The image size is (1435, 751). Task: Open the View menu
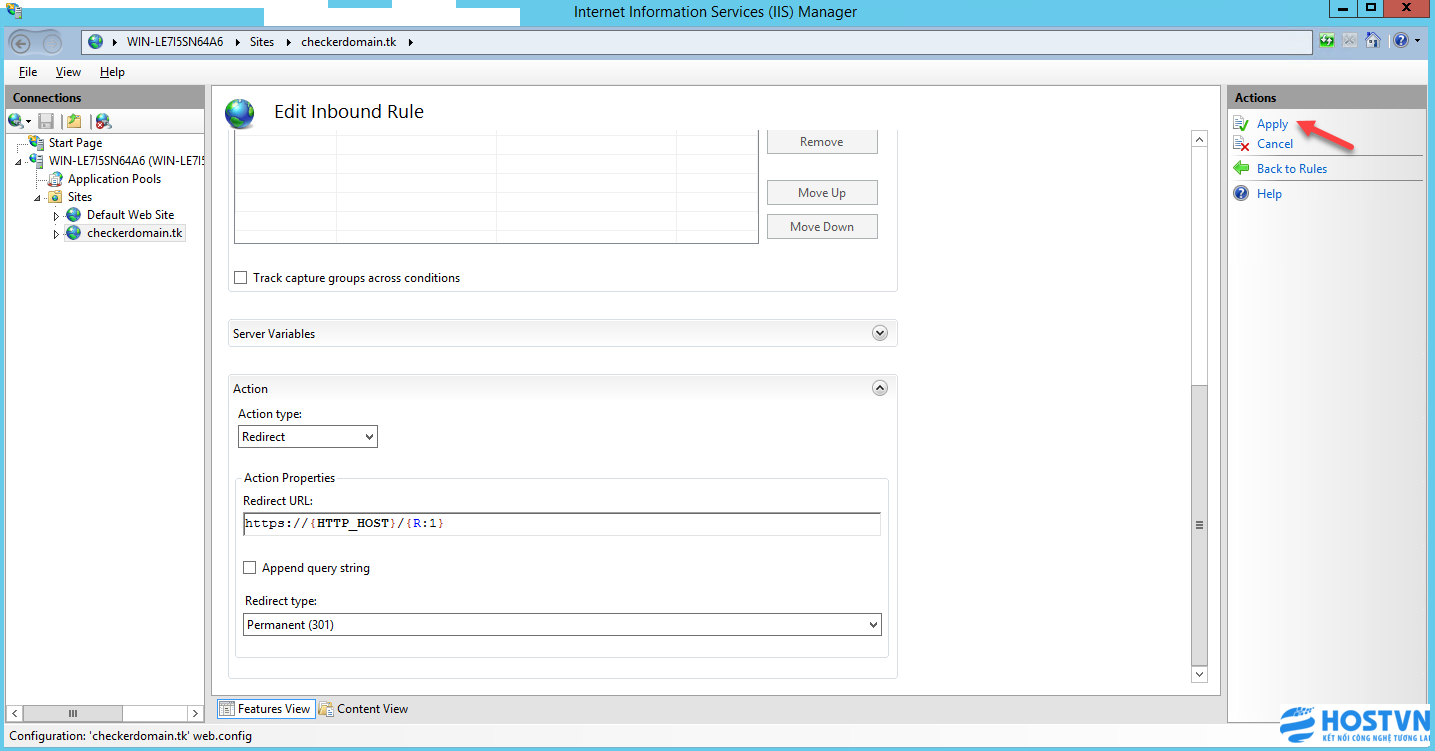tap(68, 72)
